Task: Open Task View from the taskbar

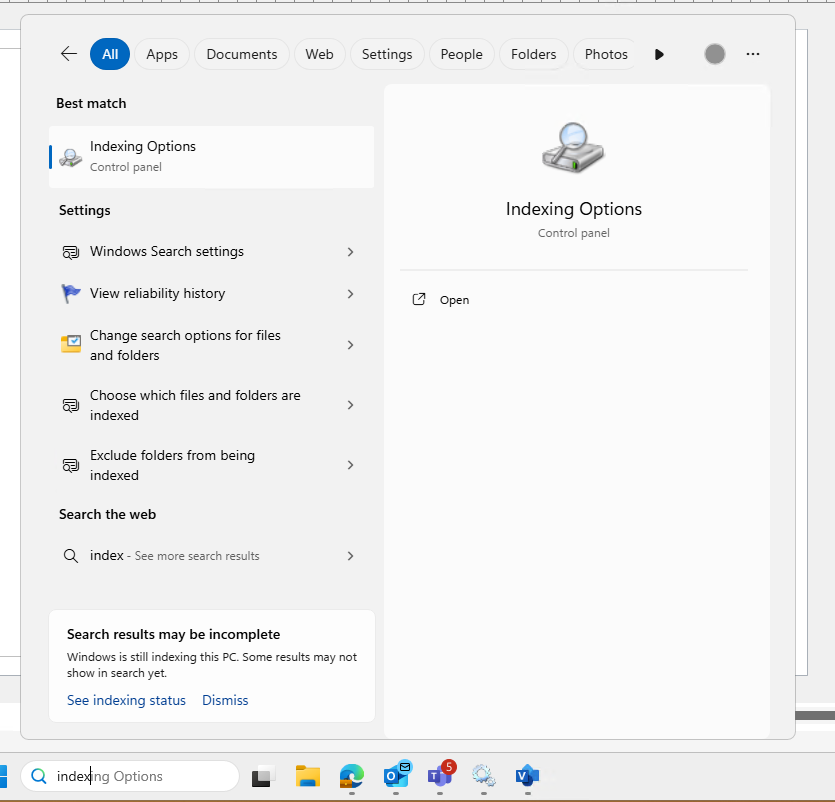Action: [x=263, y=776]
